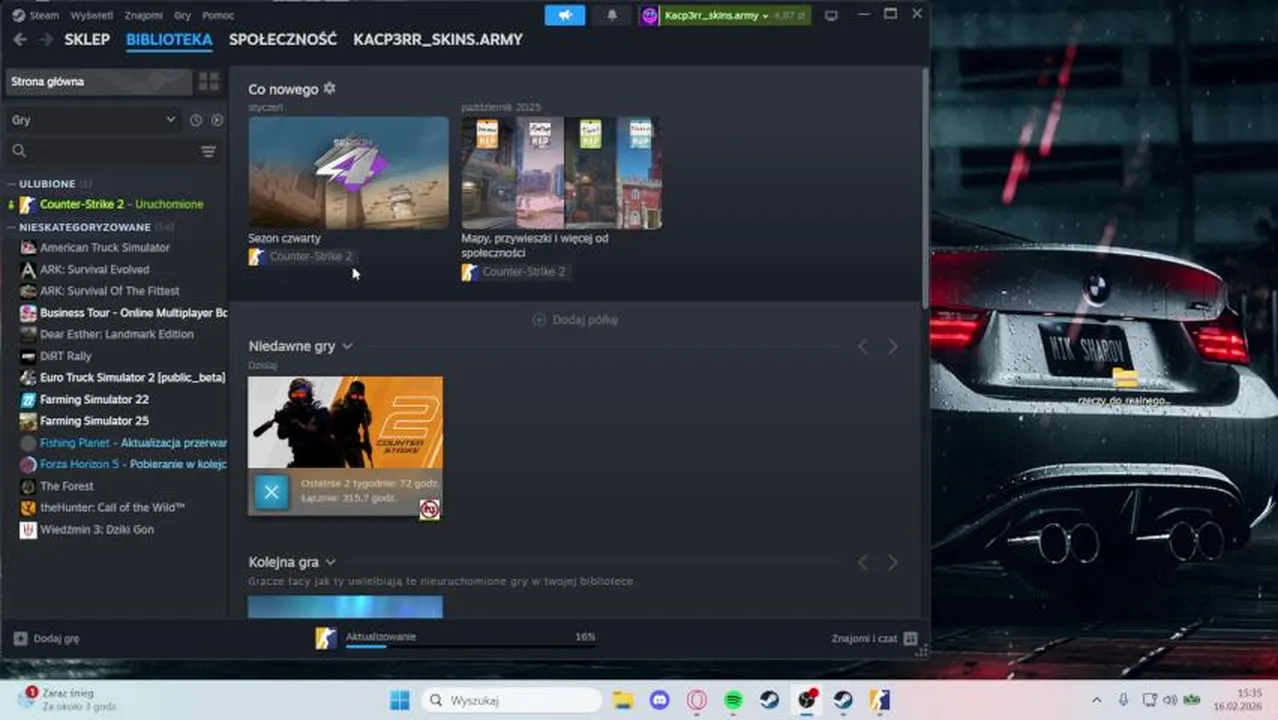This screenshot has height=720, width=1278.
Task: Select ARK: Survival Evolved in the game list
Action: click(95, 270)
